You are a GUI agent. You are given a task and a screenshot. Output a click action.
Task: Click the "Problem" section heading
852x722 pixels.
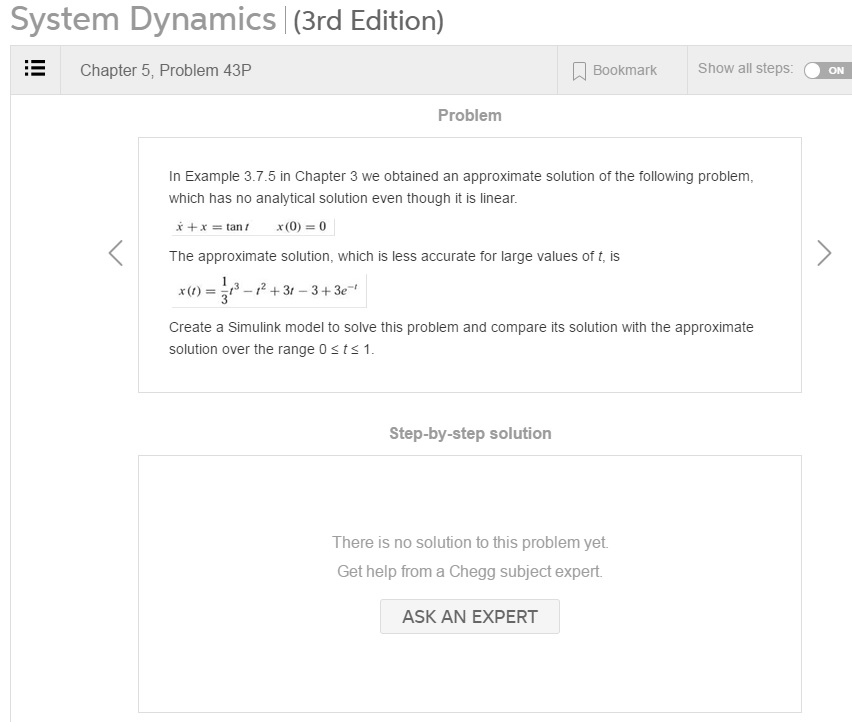(469, 115)
